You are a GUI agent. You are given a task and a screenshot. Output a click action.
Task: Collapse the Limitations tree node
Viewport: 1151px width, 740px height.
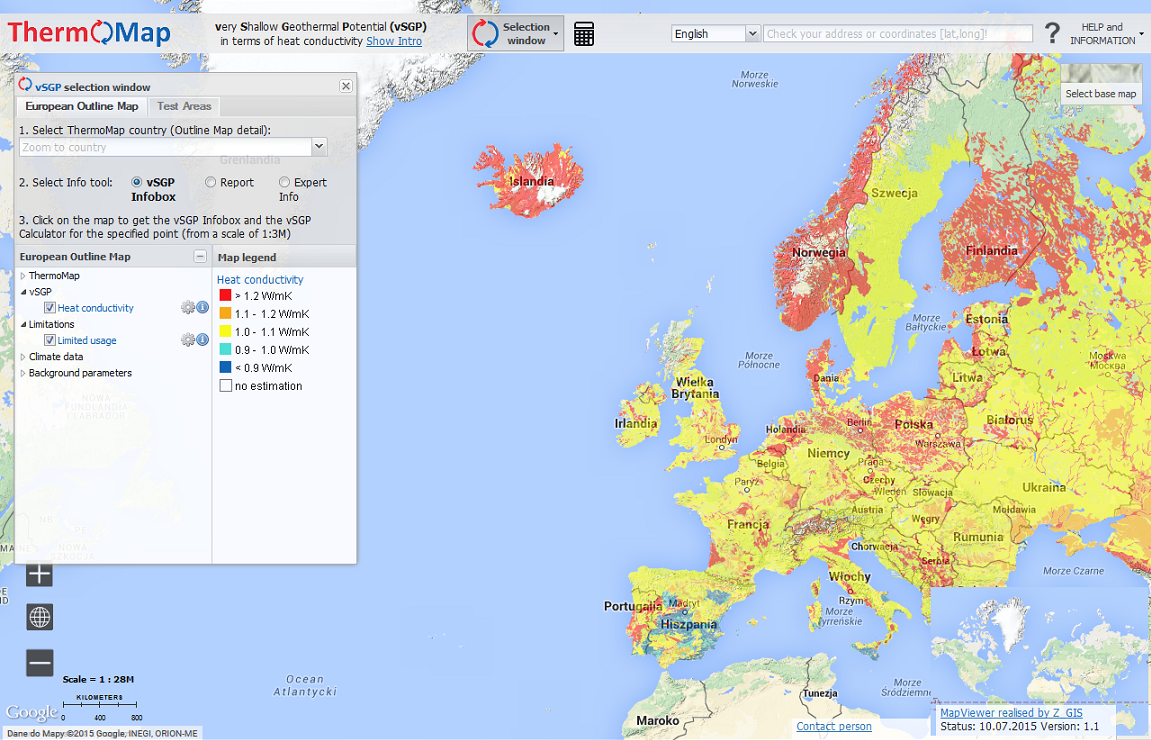click(23, 324)
